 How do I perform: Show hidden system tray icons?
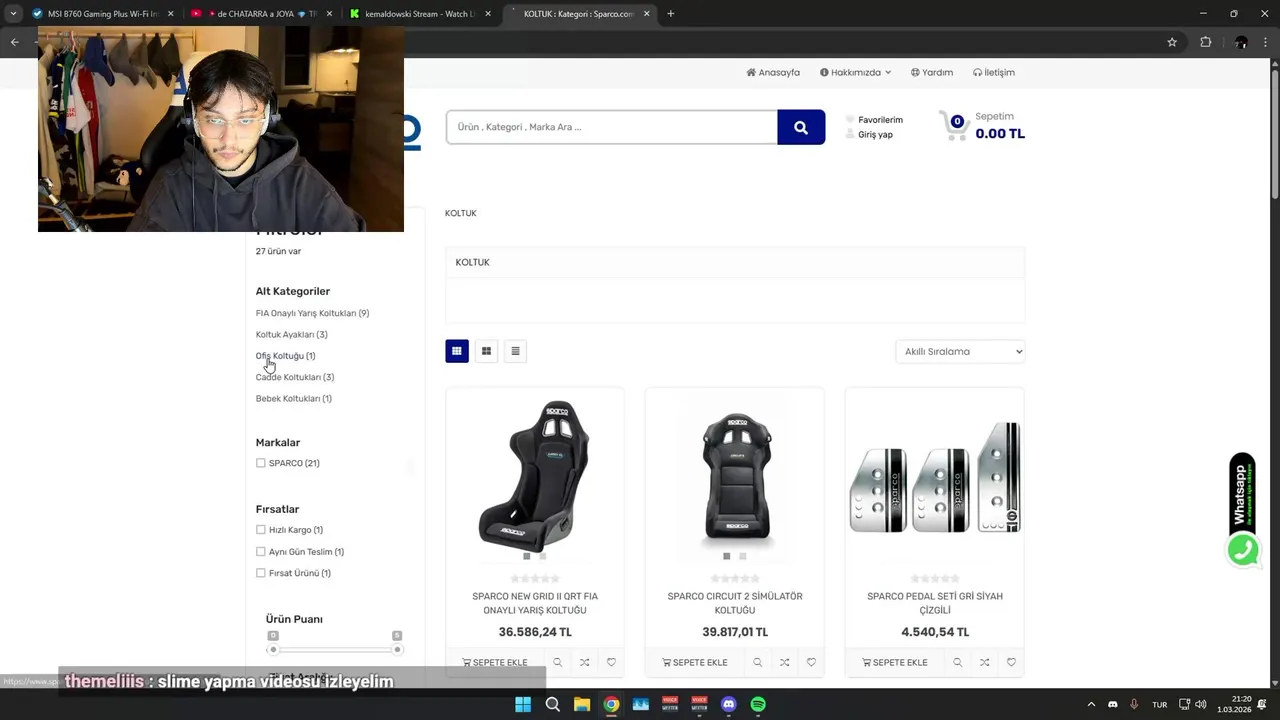pos(1091,704)
